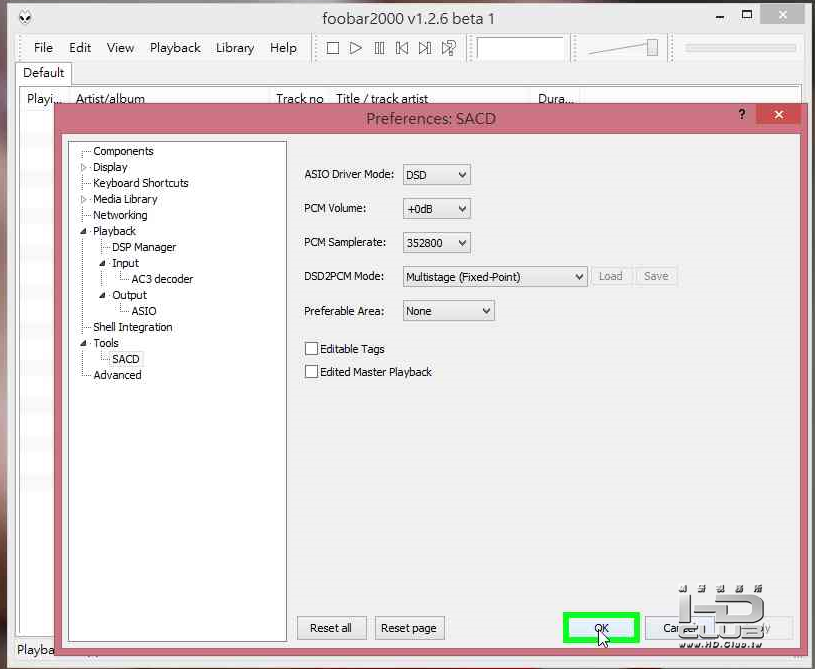Image resolution: width=815 pixels, height=669 pixels.
Task: Select DSP Manager under Playback
Action: [144, 247]
